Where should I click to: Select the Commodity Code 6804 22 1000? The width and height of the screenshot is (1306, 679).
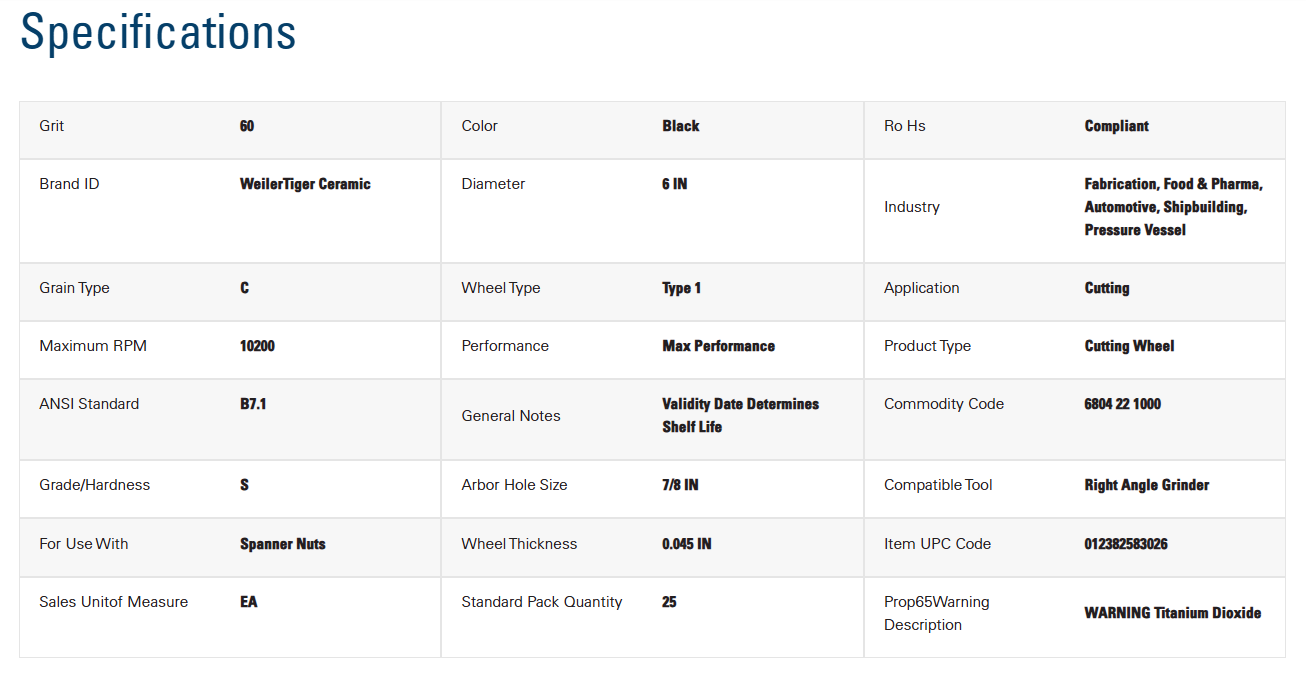tap(1122, 404)
